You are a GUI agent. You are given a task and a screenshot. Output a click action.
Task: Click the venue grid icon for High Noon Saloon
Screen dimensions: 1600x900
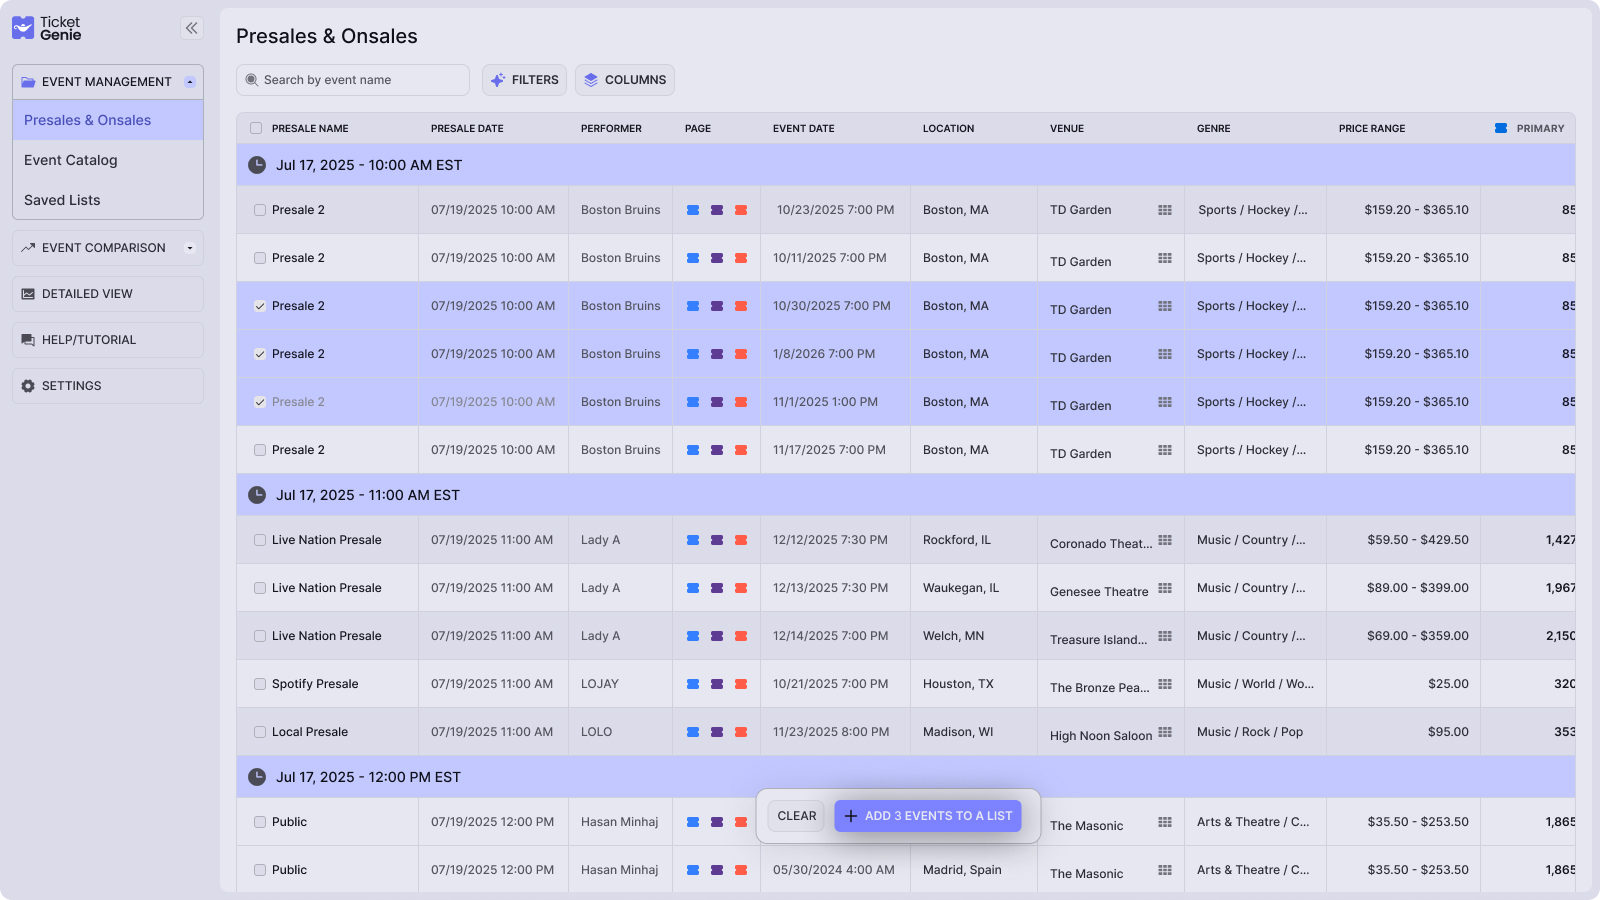coord(1165,732)
